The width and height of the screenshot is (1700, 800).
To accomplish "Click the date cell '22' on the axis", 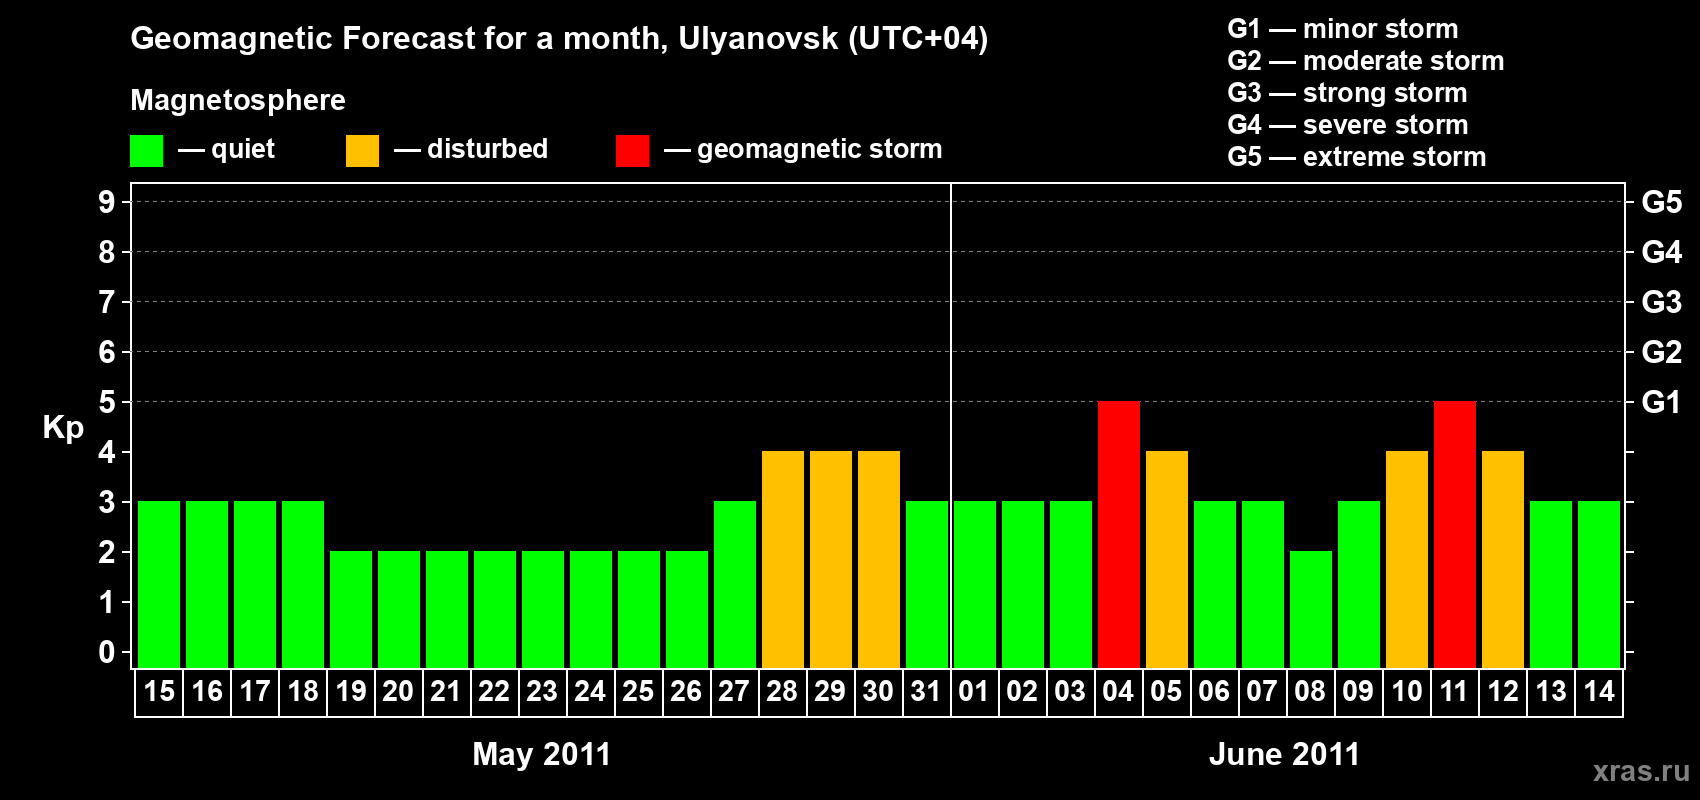I will (495, 692).
